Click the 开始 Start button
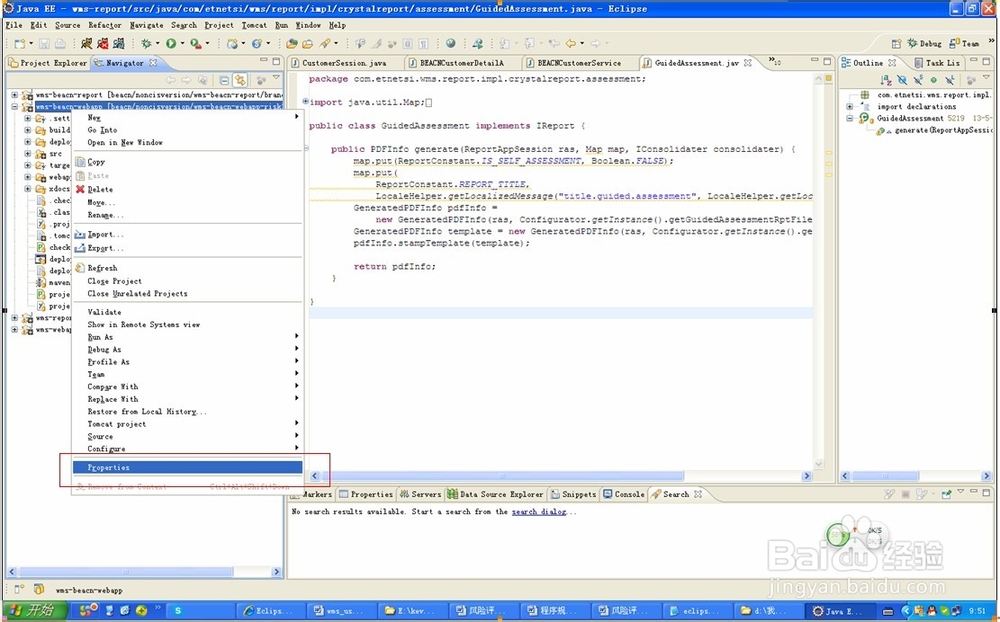1000x622 pixels. pyautogui.click(x=35, y=611)
